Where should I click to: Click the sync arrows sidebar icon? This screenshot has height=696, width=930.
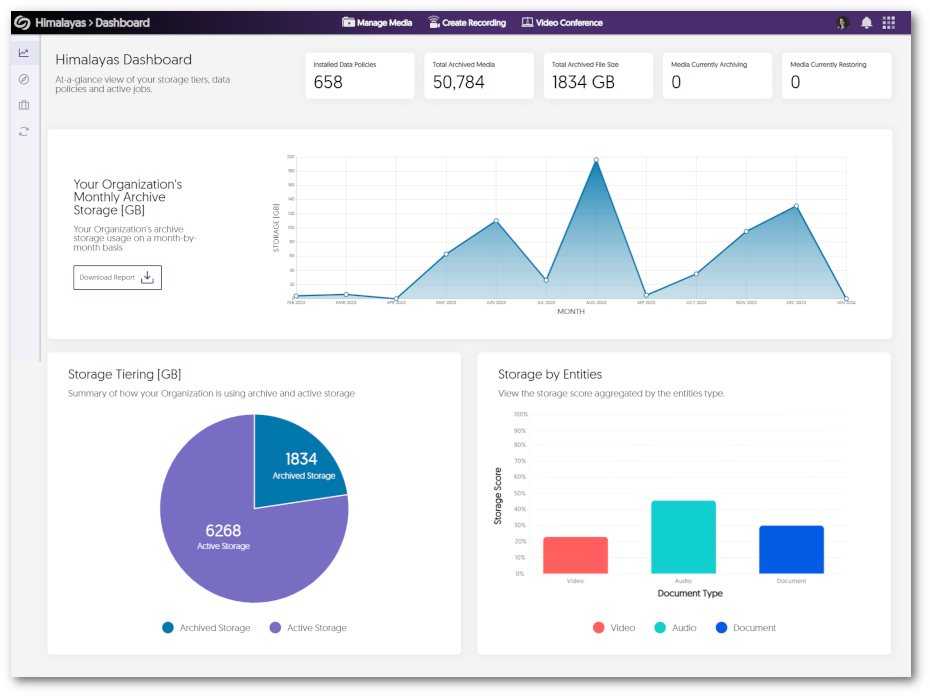[24, 131]
